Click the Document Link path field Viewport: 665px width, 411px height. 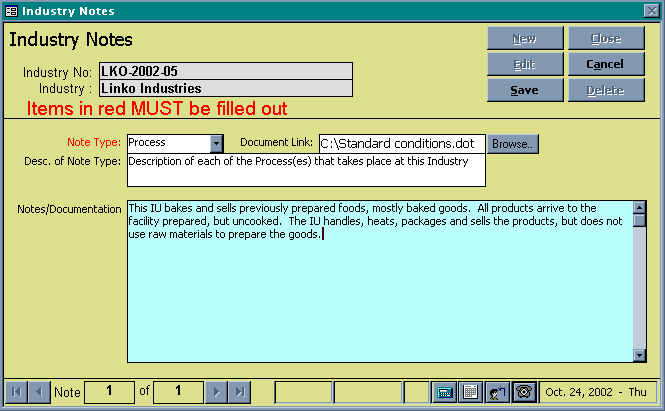[x=402, y=144]
